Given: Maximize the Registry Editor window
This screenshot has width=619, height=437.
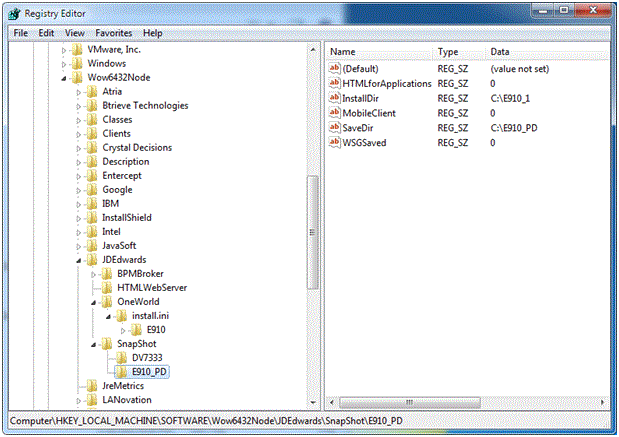Looking at the screenshot, I should (x=565, y=11).
